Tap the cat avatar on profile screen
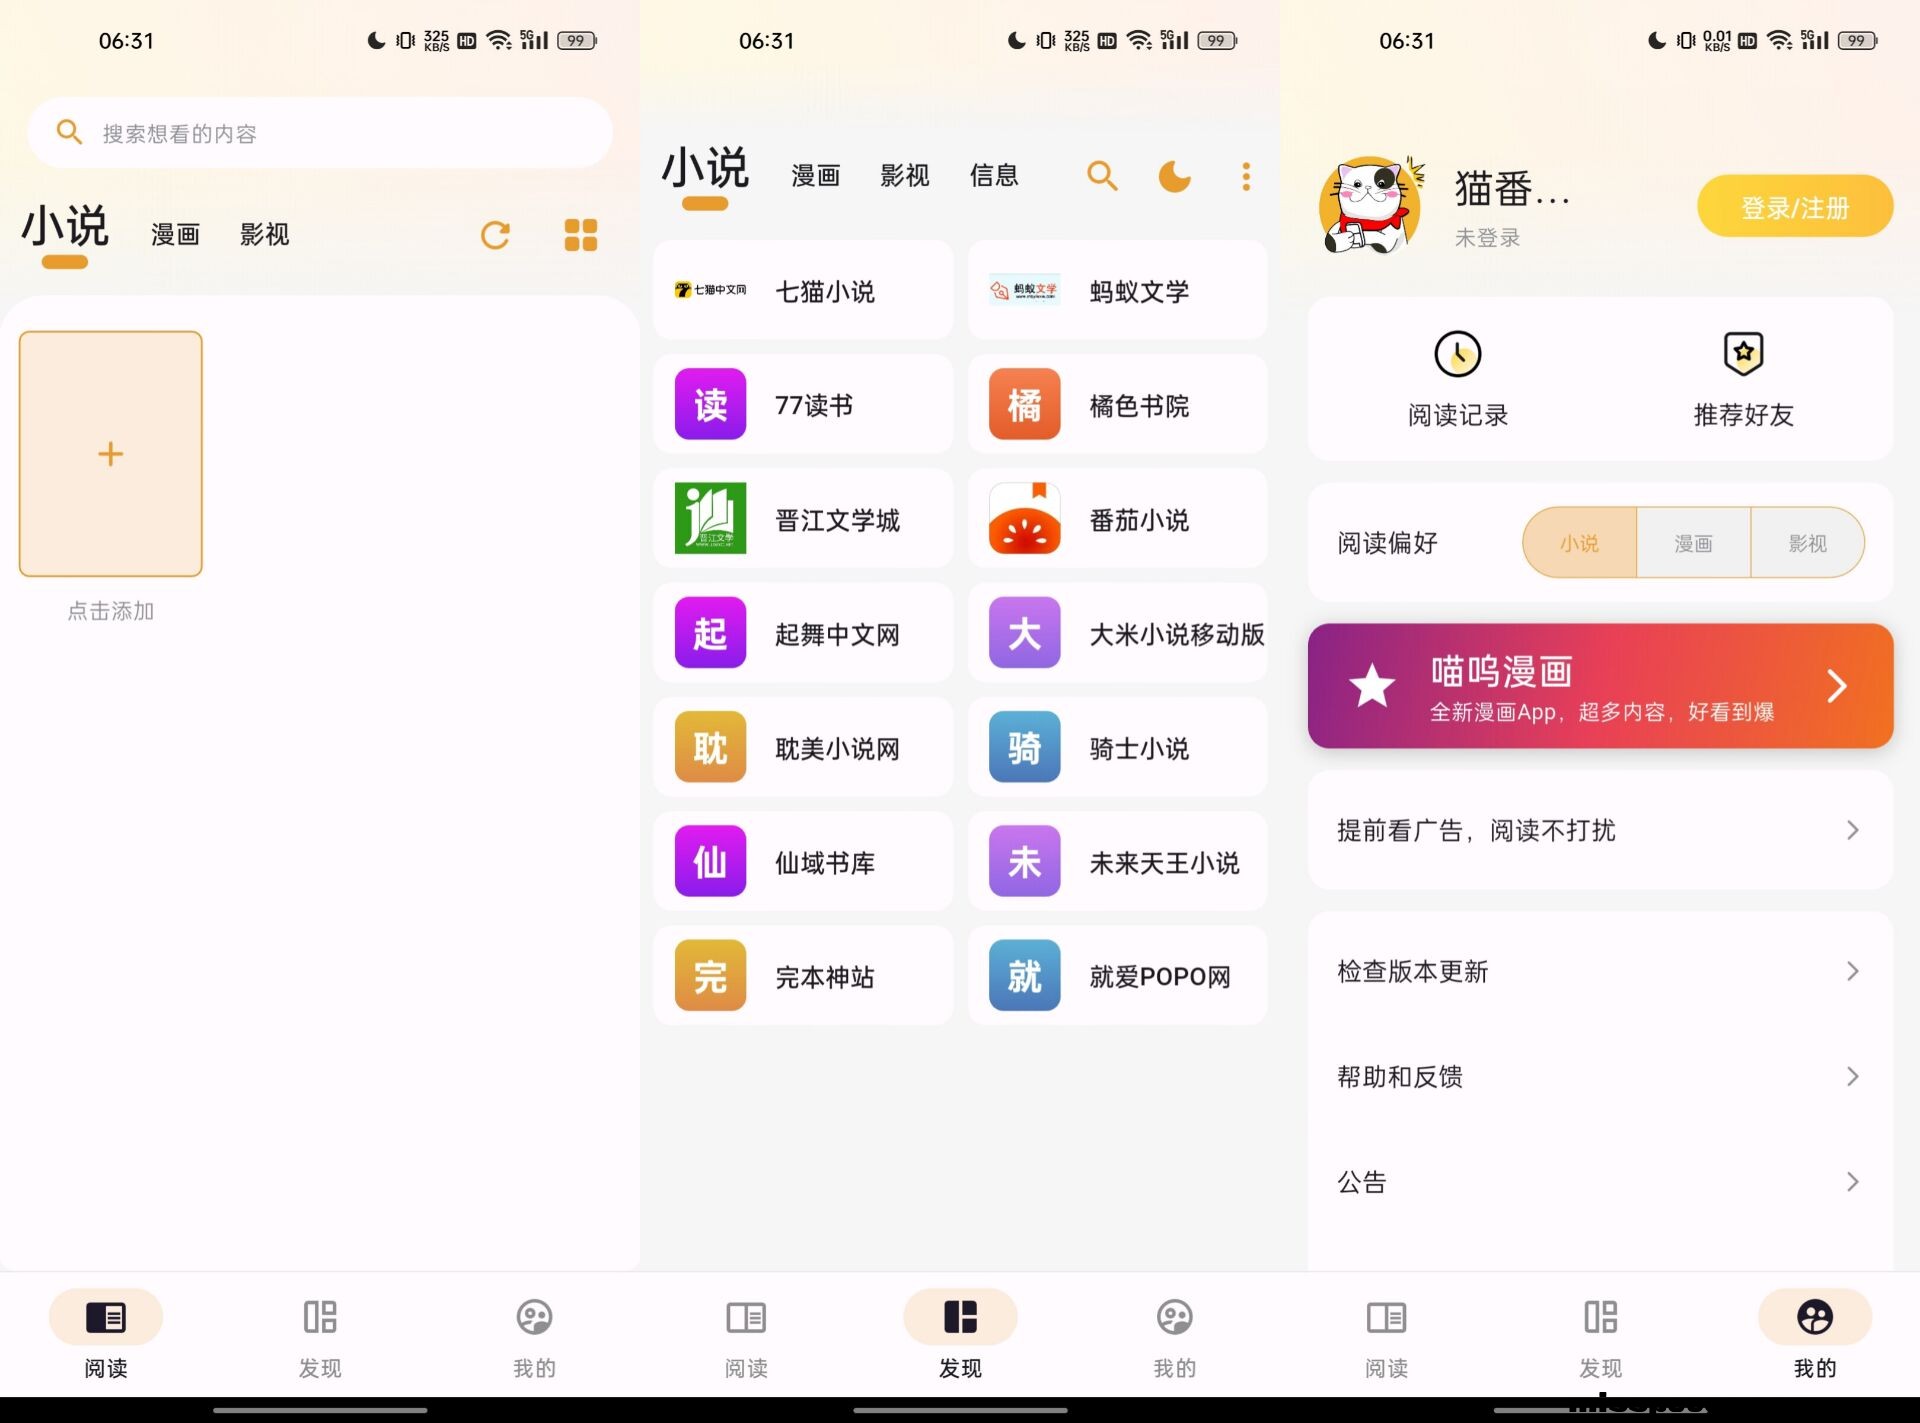Image resolution: width=1920 pixels, height=1423 pixels. pyautogui.click(x=1372, y=206)
